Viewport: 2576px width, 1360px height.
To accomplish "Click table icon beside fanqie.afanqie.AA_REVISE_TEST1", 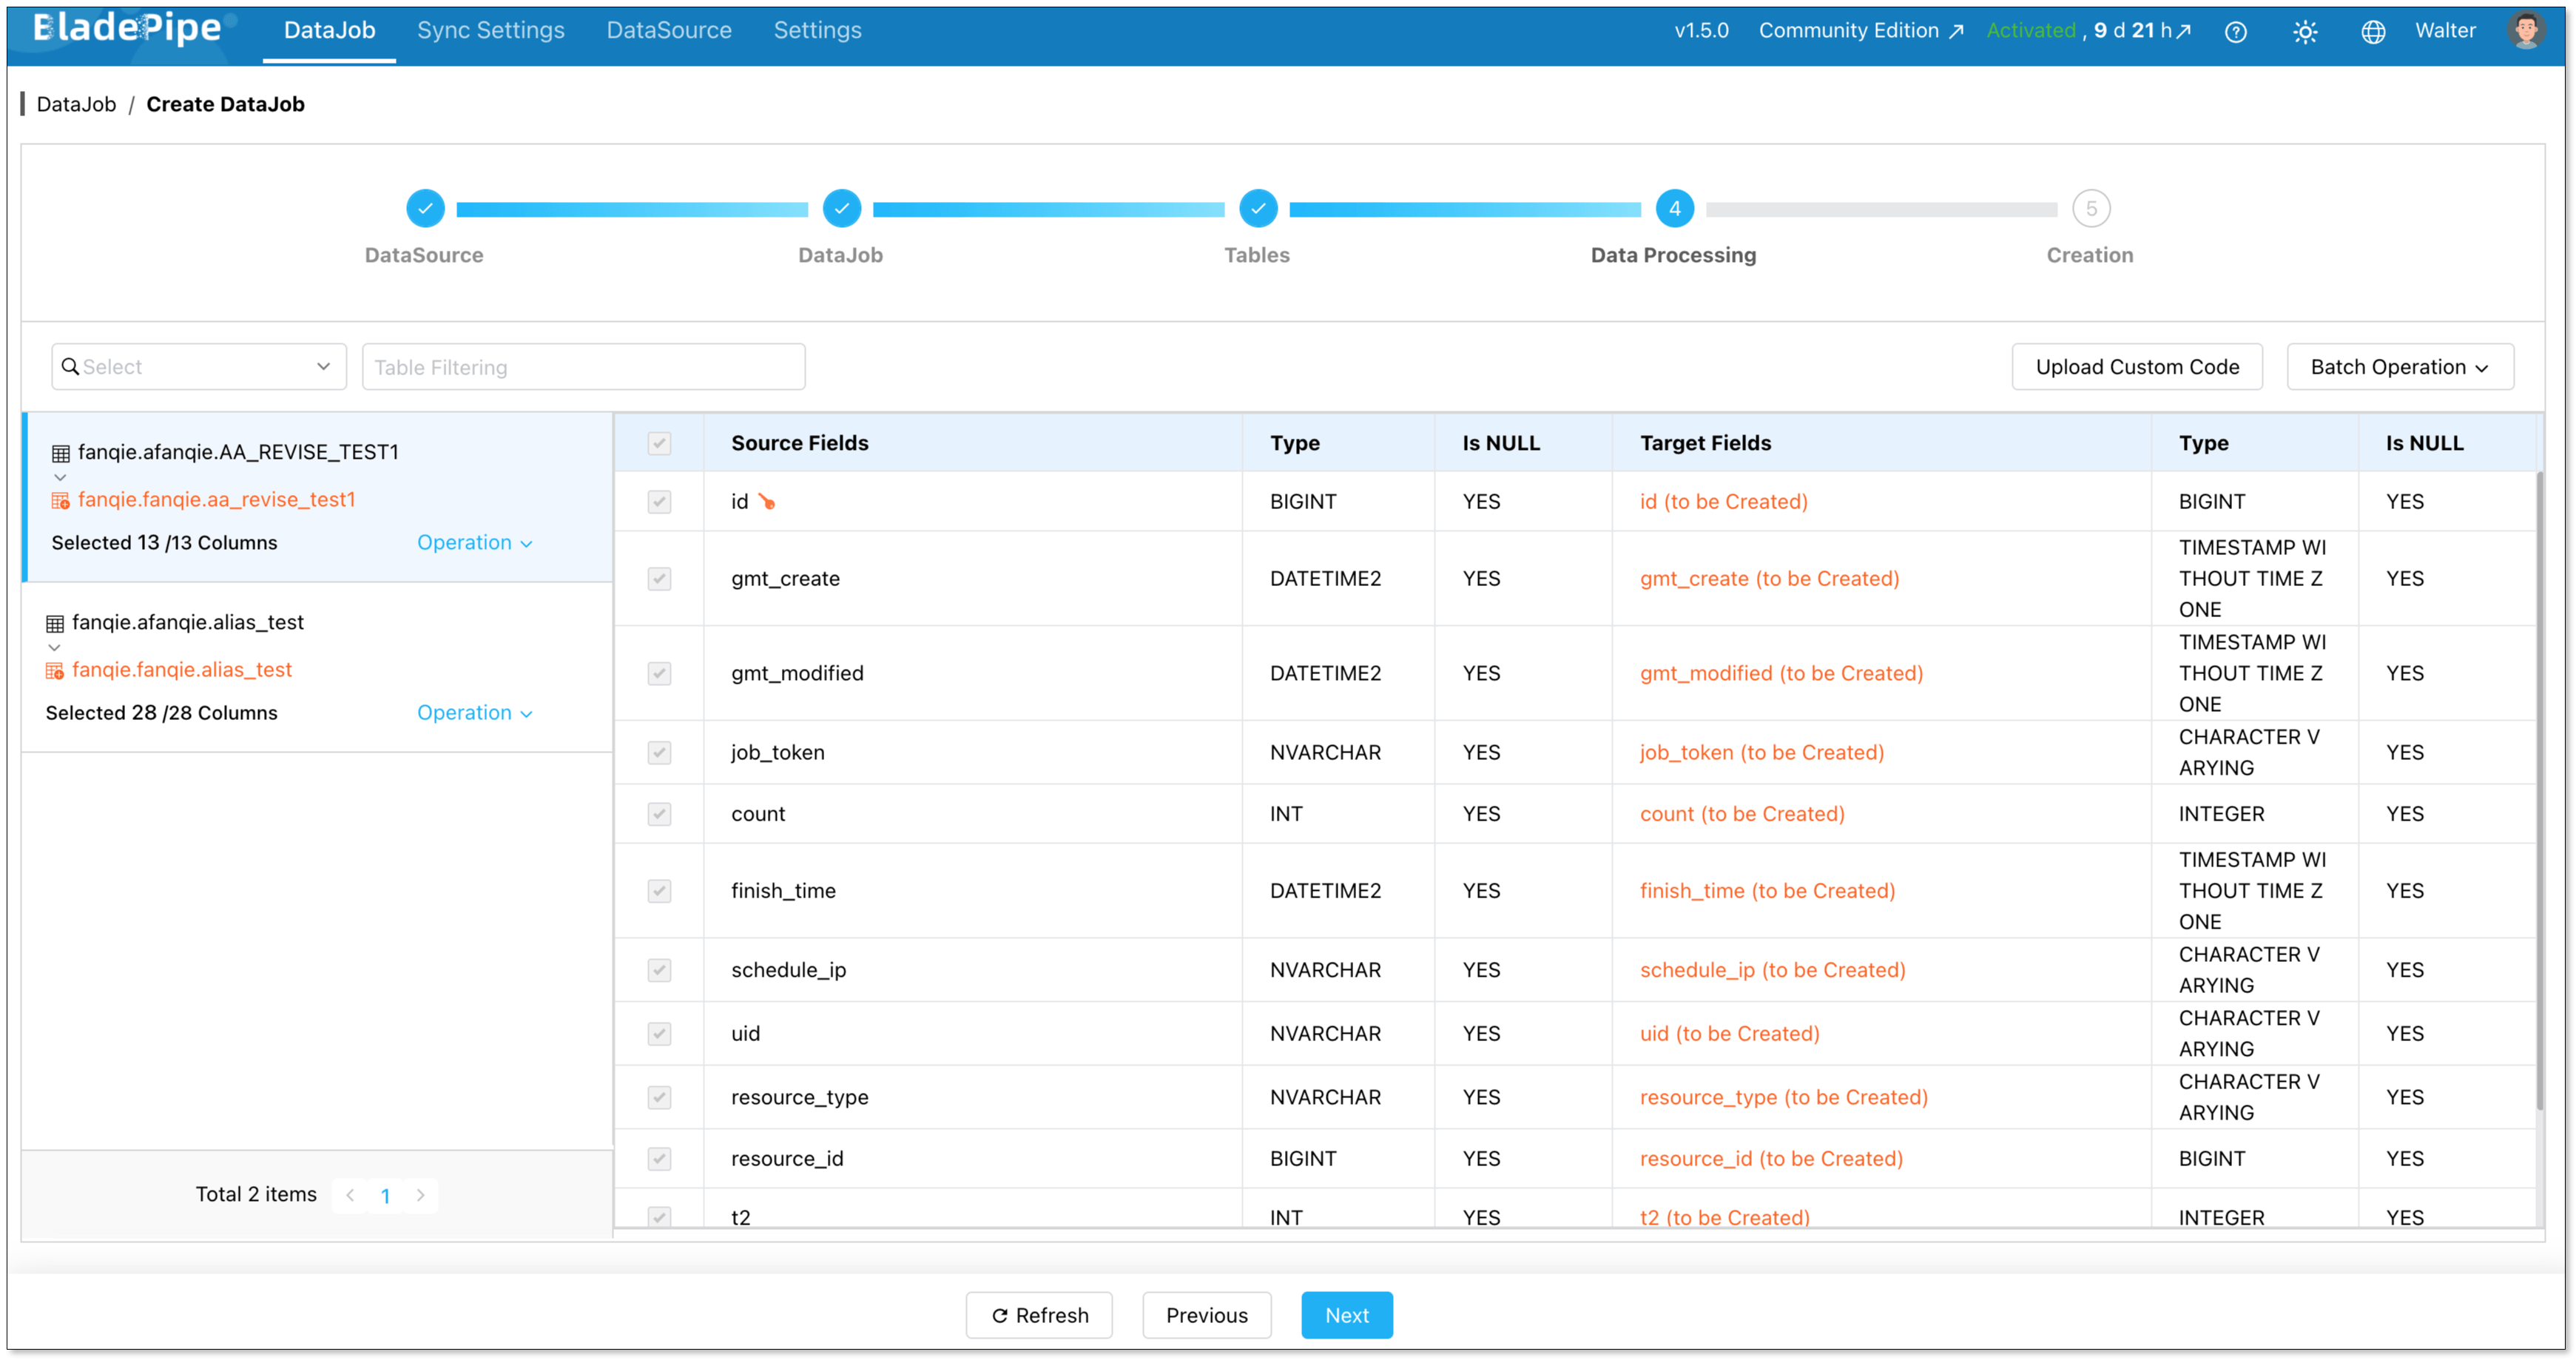I will pyautogui.click(x=61, y=453).
